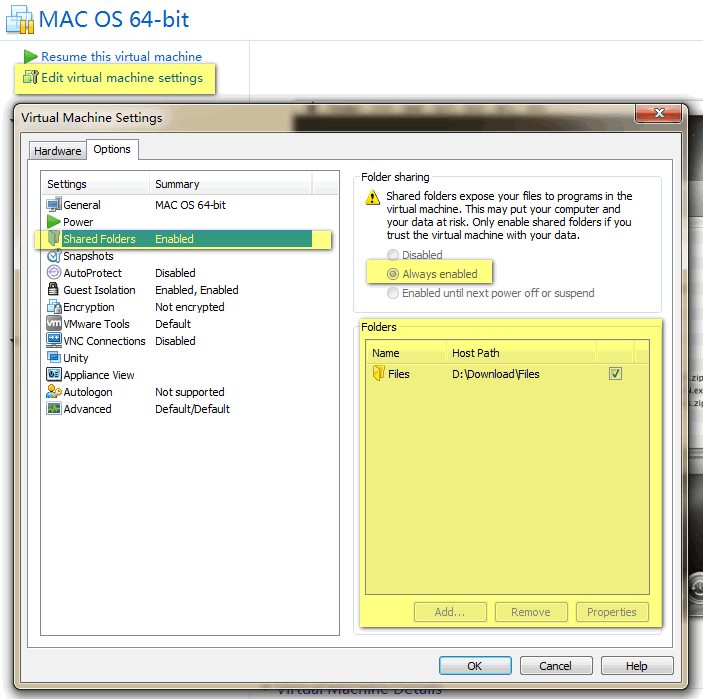Select the Always enabled radio button

click(393, 274)
